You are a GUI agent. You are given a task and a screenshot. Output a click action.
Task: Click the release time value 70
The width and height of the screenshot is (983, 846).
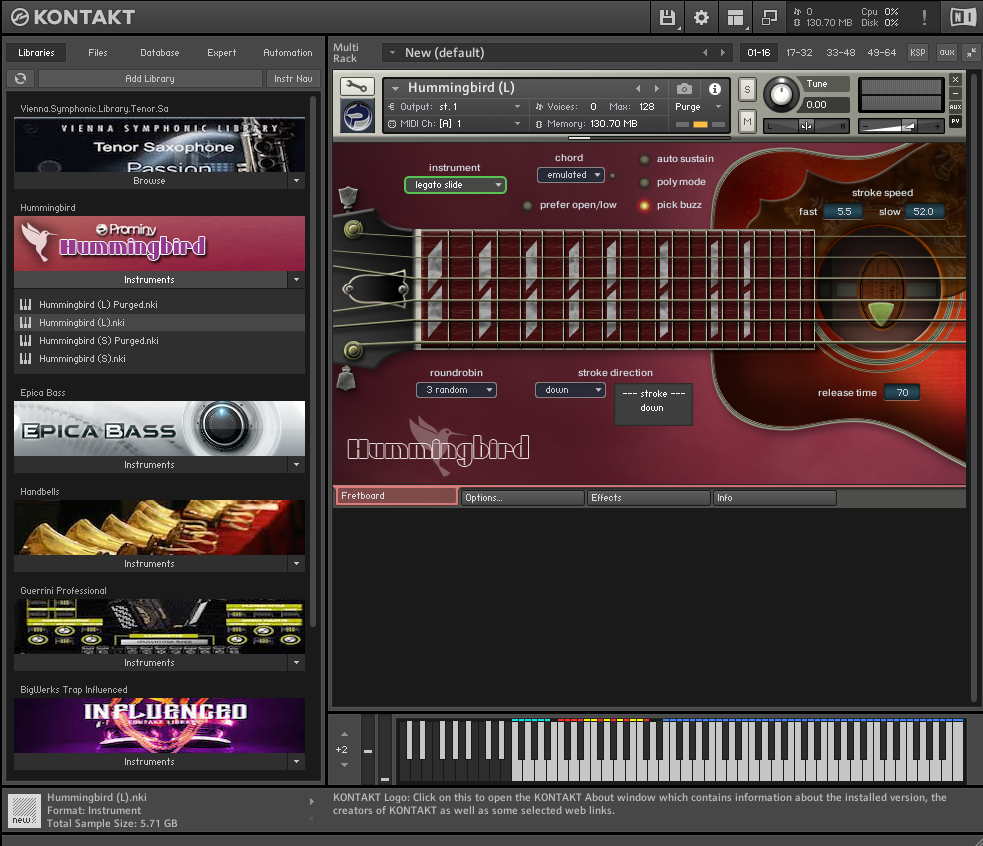pyautogui.click(x=902, y=393)
